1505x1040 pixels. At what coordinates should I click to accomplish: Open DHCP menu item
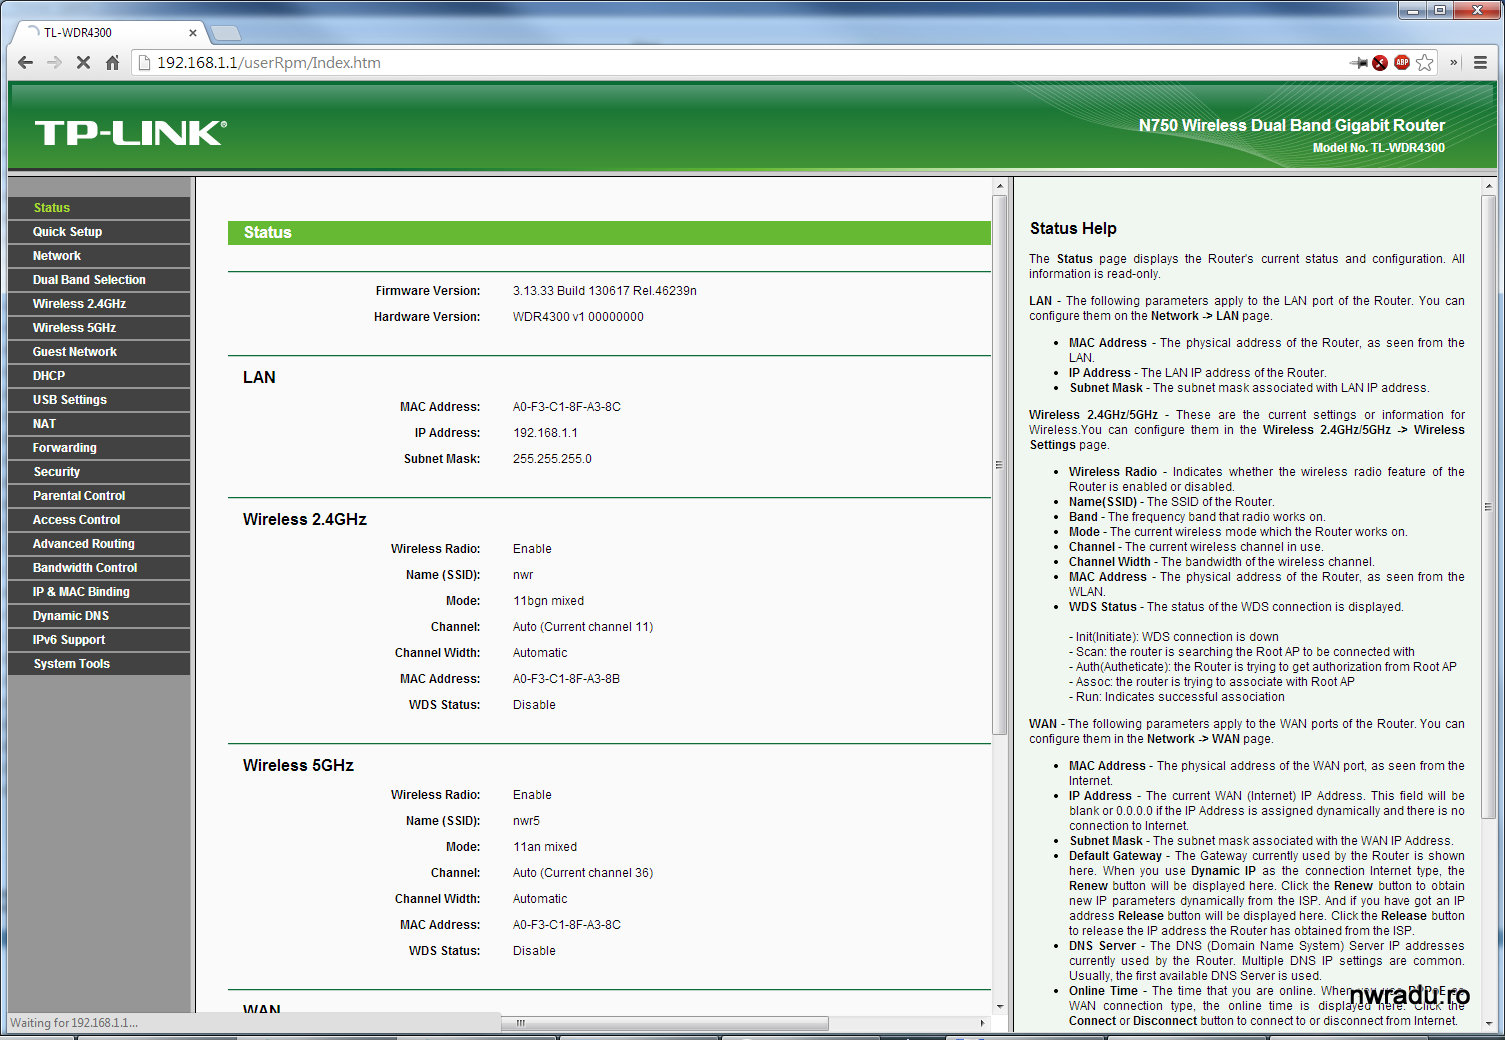click(98, 375)
